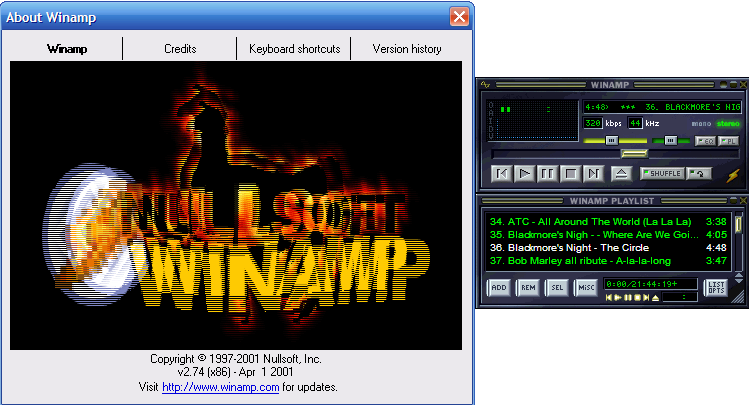749x405 pixels.
Task: Click the playlist scroll up arrow
Action: 738,276
